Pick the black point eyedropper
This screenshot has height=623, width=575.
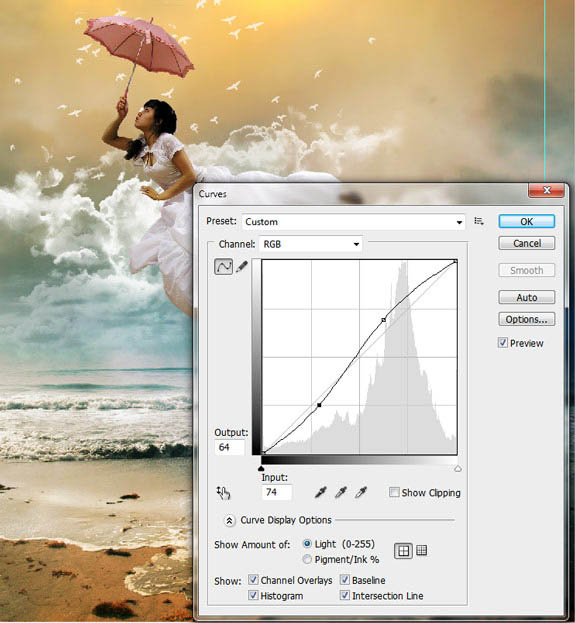pos(321,492)
